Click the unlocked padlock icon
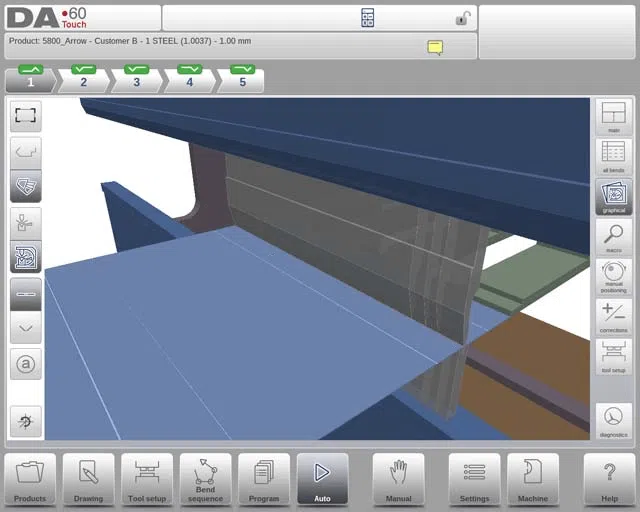Image resolution: width=640 pixels, height=512 pixels. click(x=463, y=18)
